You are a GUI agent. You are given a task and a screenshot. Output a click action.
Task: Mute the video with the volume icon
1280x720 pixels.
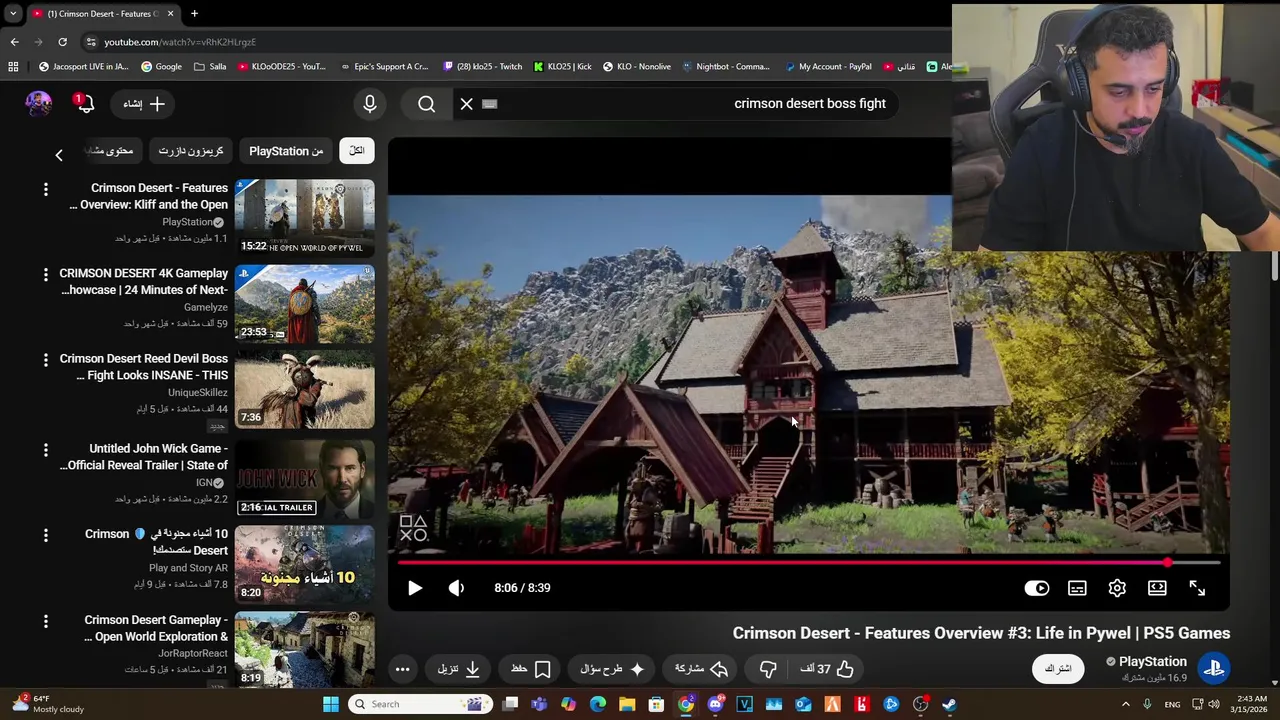(x=456, y=588)
